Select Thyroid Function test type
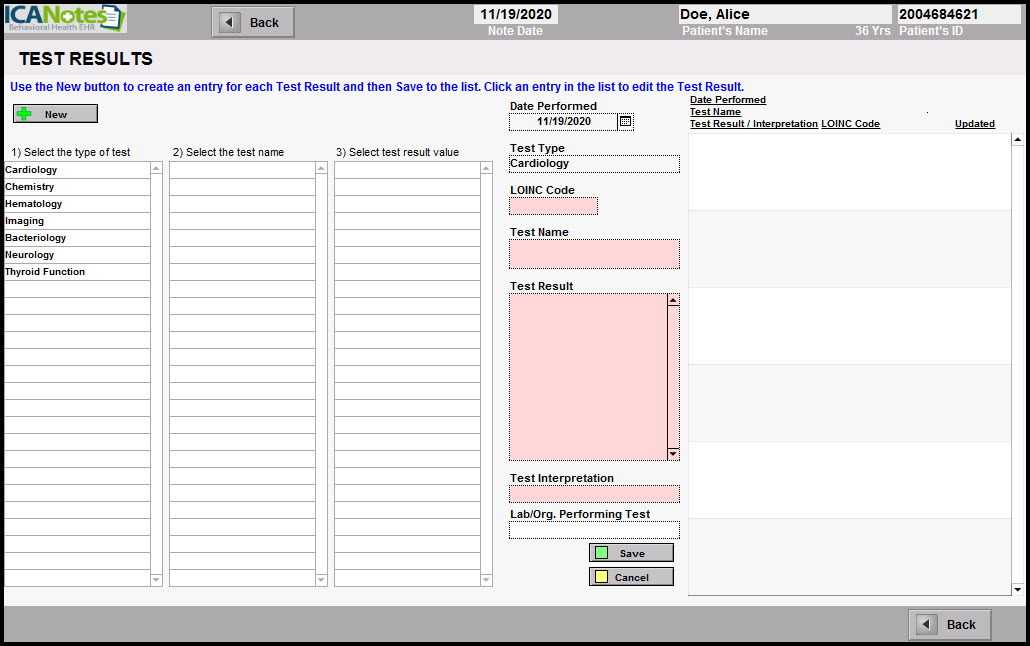This screenshot has width=1030, height=646. 45,272
